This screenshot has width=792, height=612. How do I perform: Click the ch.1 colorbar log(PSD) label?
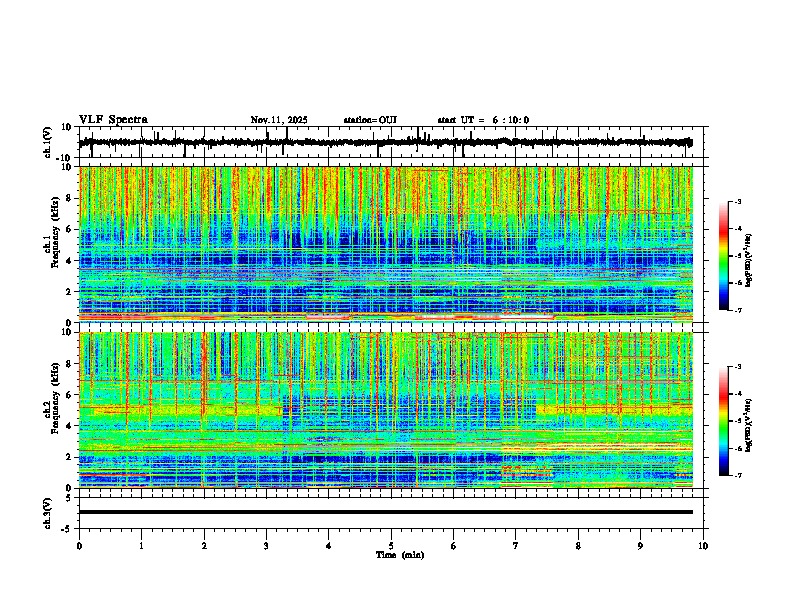pyautogui.click(x=749, y=261)
